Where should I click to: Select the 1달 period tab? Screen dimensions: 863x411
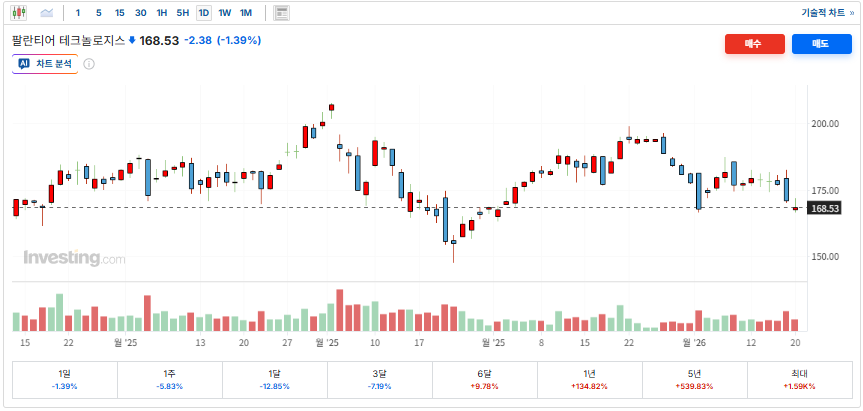[275, 380]
